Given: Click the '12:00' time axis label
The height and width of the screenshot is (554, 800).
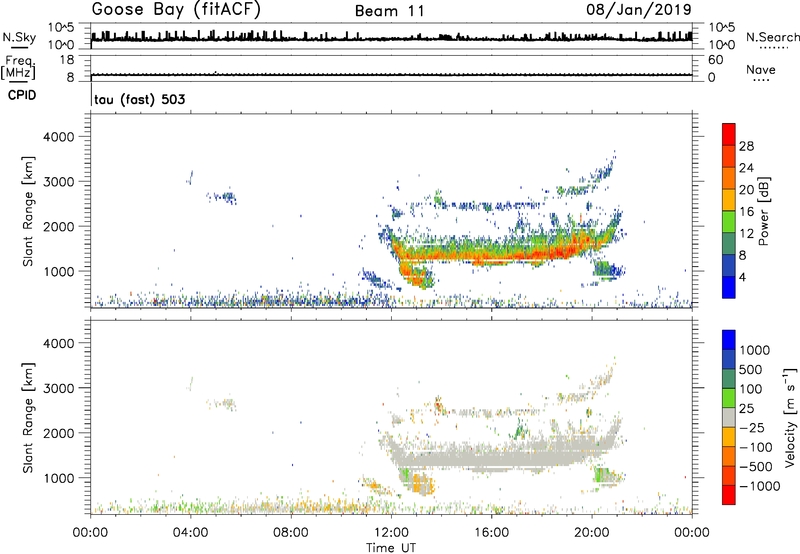Looking at the screenshot, I should [x=391, y=533].
